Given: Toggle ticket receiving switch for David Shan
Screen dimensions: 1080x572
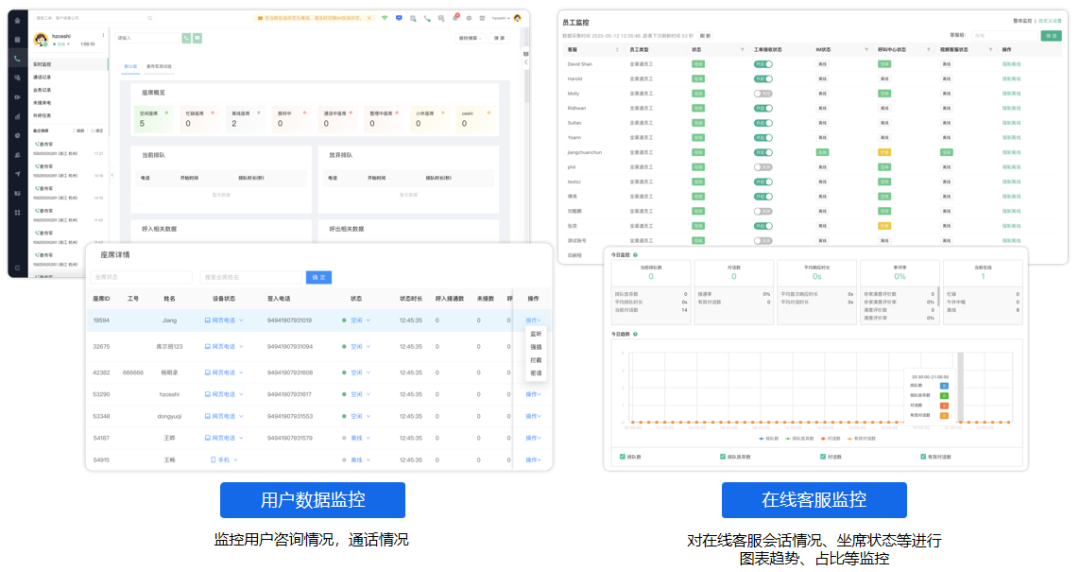Looking at the screenshot, I should click(763, 64).
